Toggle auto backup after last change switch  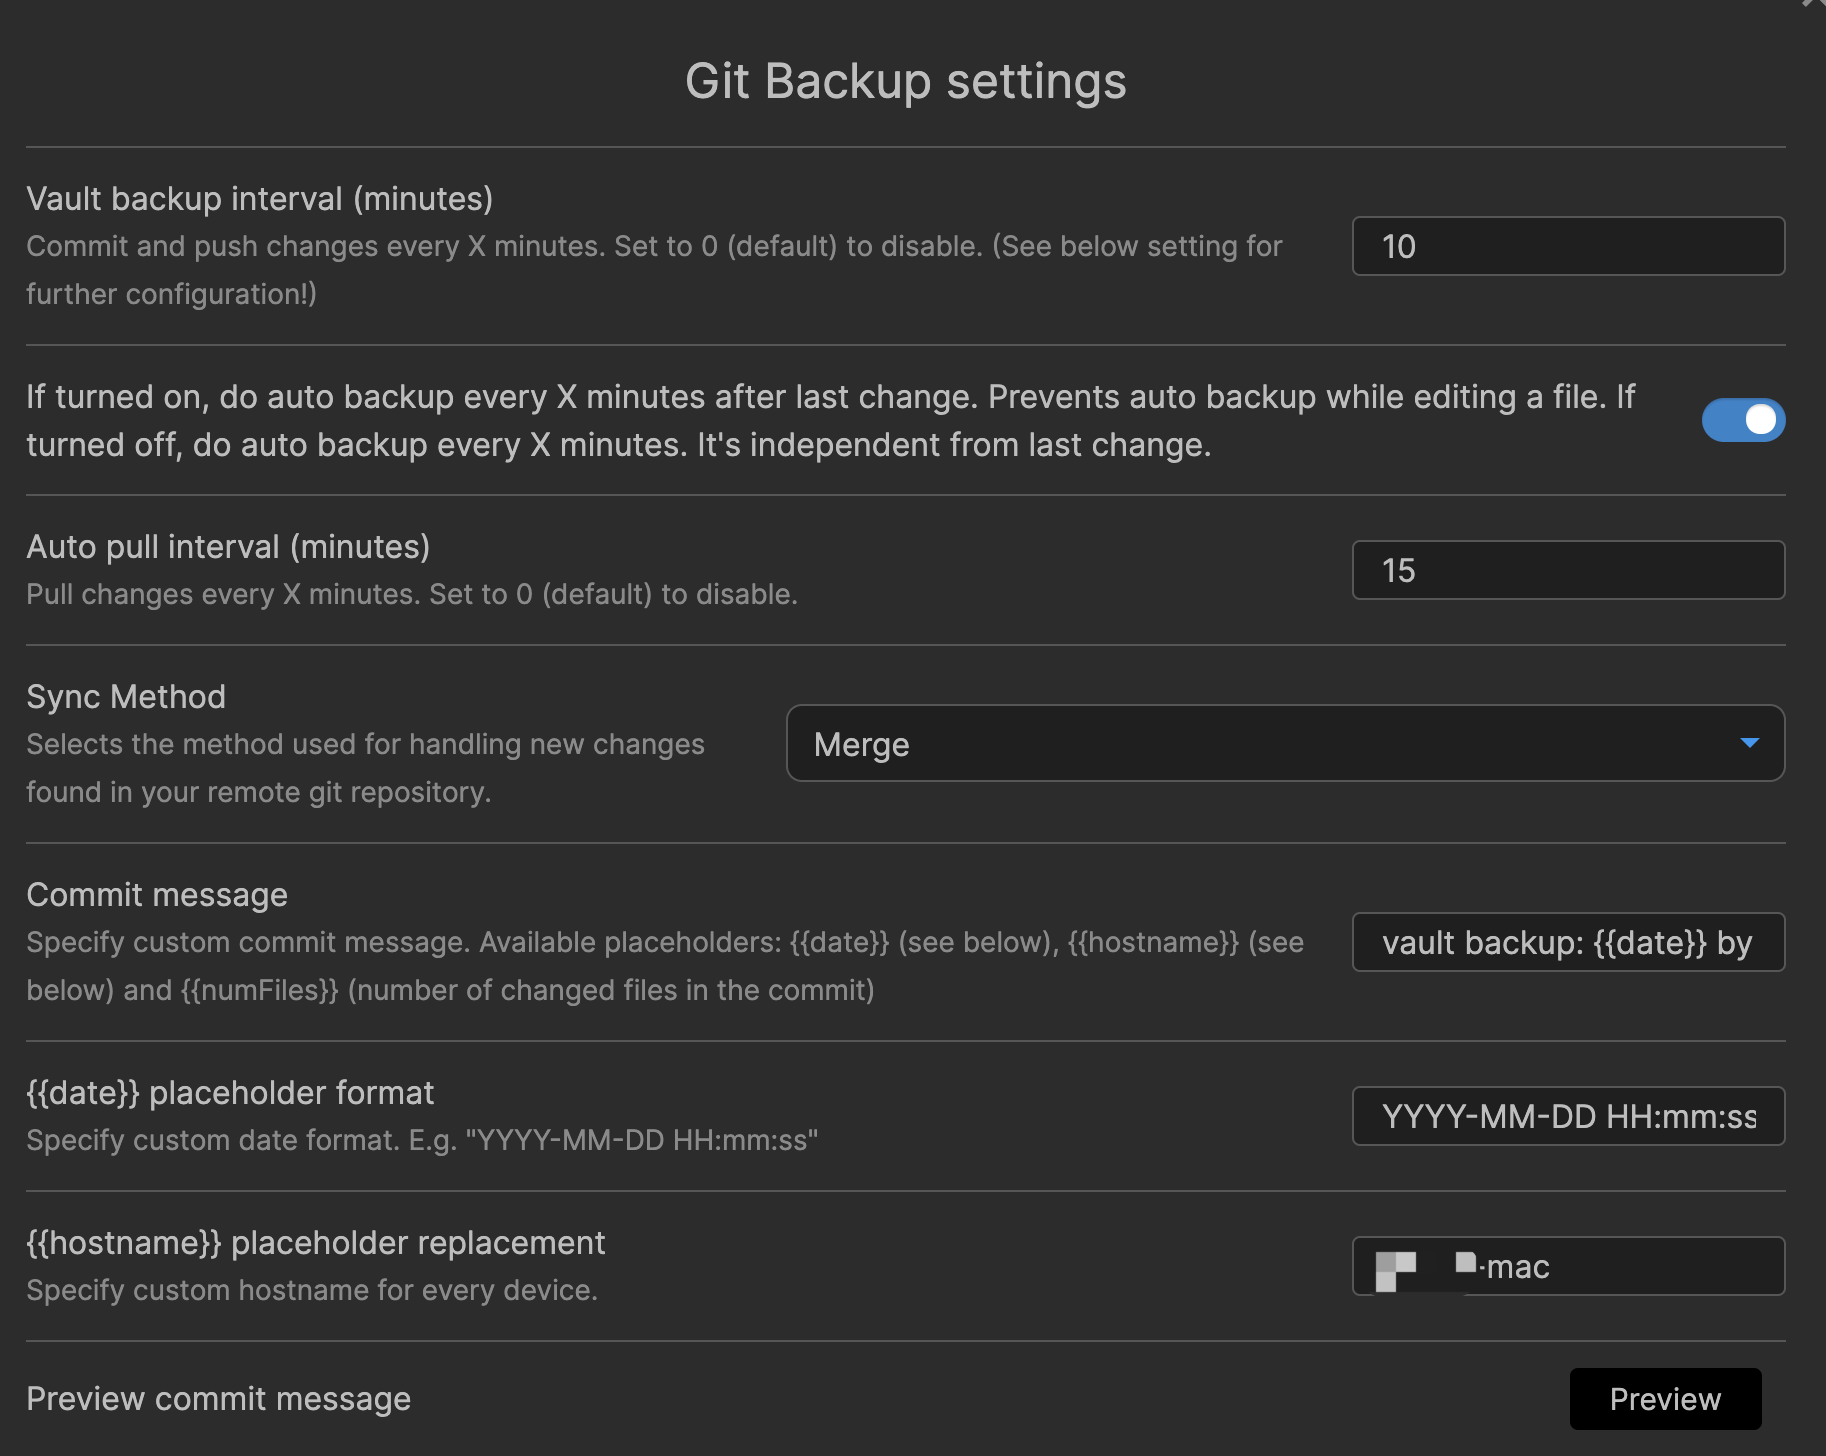[x=1743, y=420]
